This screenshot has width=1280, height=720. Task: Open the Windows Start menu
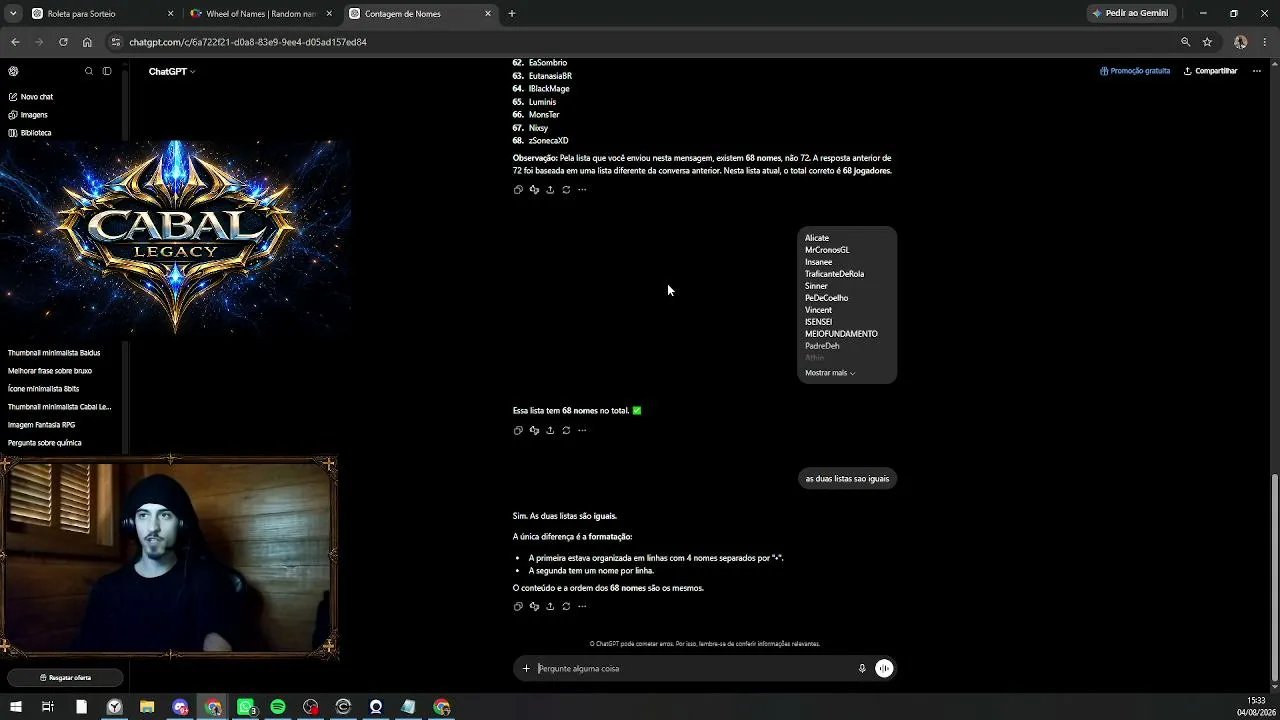tap(15, 707)
